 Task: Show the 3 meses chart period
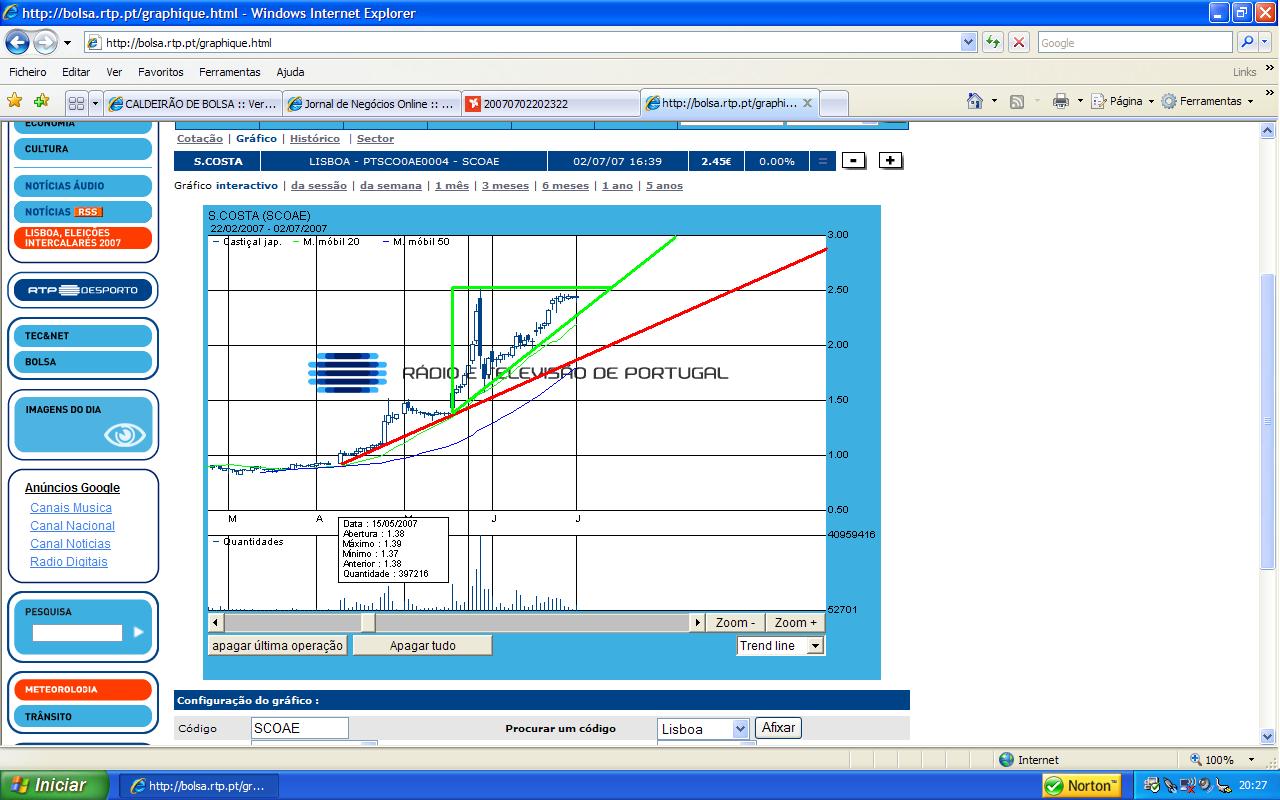[x=505, y=186]
